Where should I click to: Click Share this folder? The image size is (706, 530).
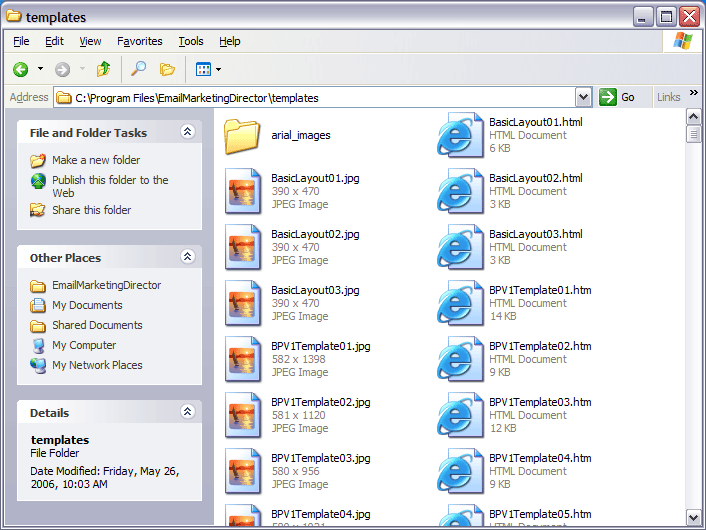tap(91, 210)
